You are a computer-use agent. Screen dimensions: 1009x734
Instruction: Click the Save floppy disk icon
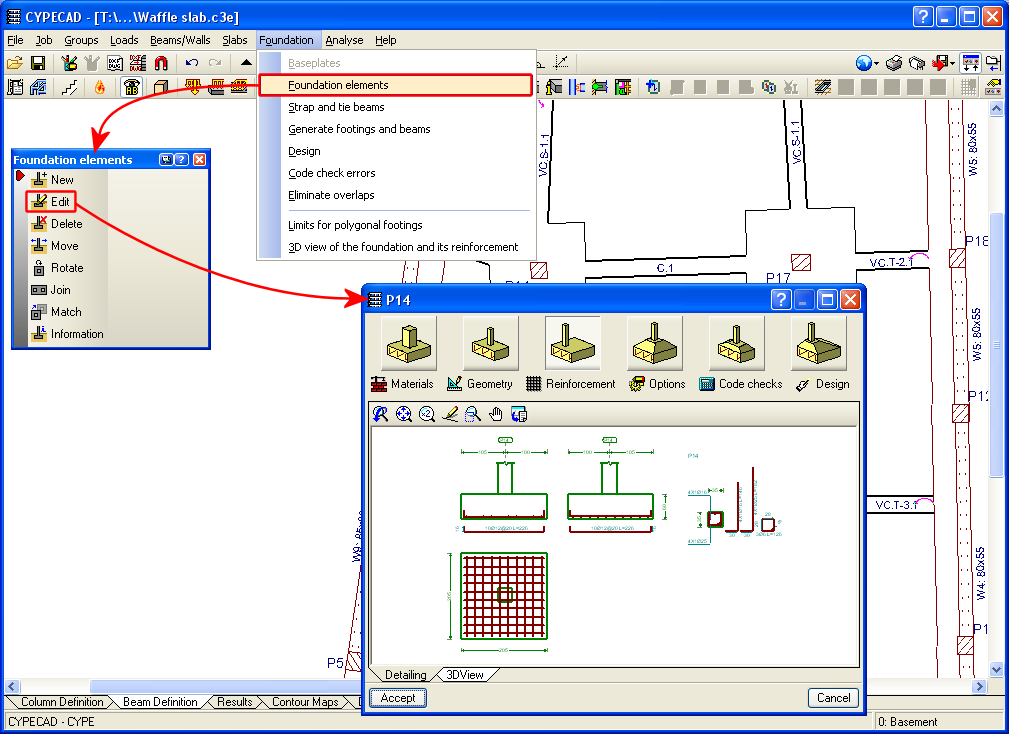pyautogui.click(x=38, y=63)
